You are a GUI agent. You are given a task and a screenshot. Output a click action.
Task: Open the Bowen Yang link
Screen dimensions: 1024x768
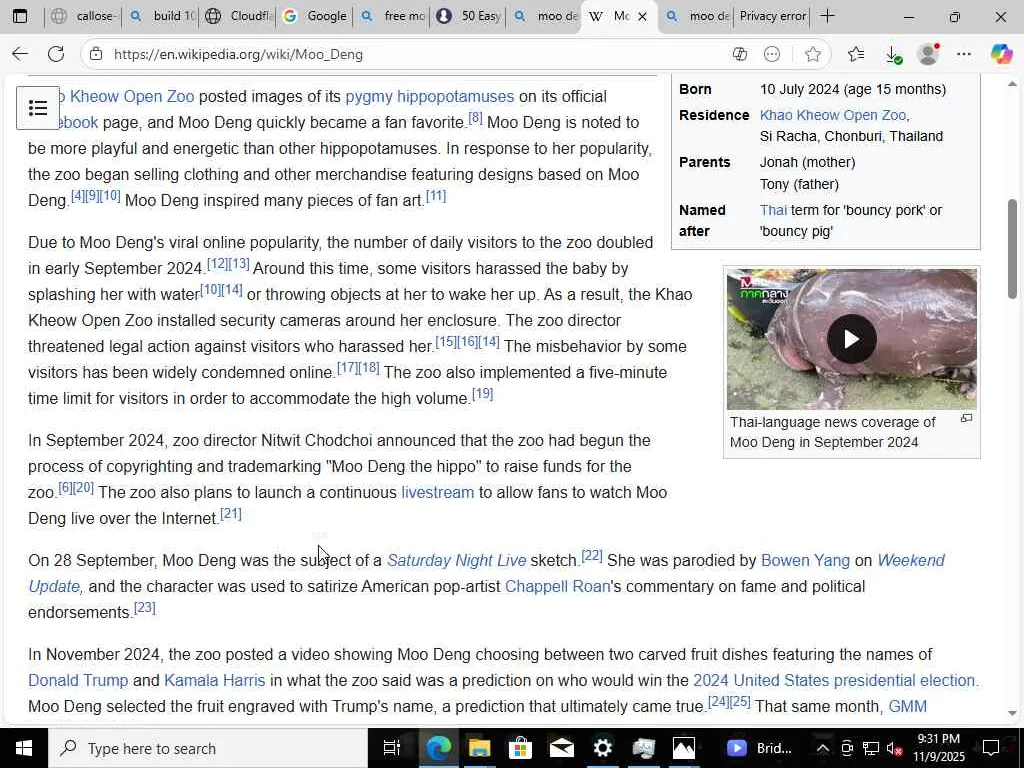[x=805, y=560]
